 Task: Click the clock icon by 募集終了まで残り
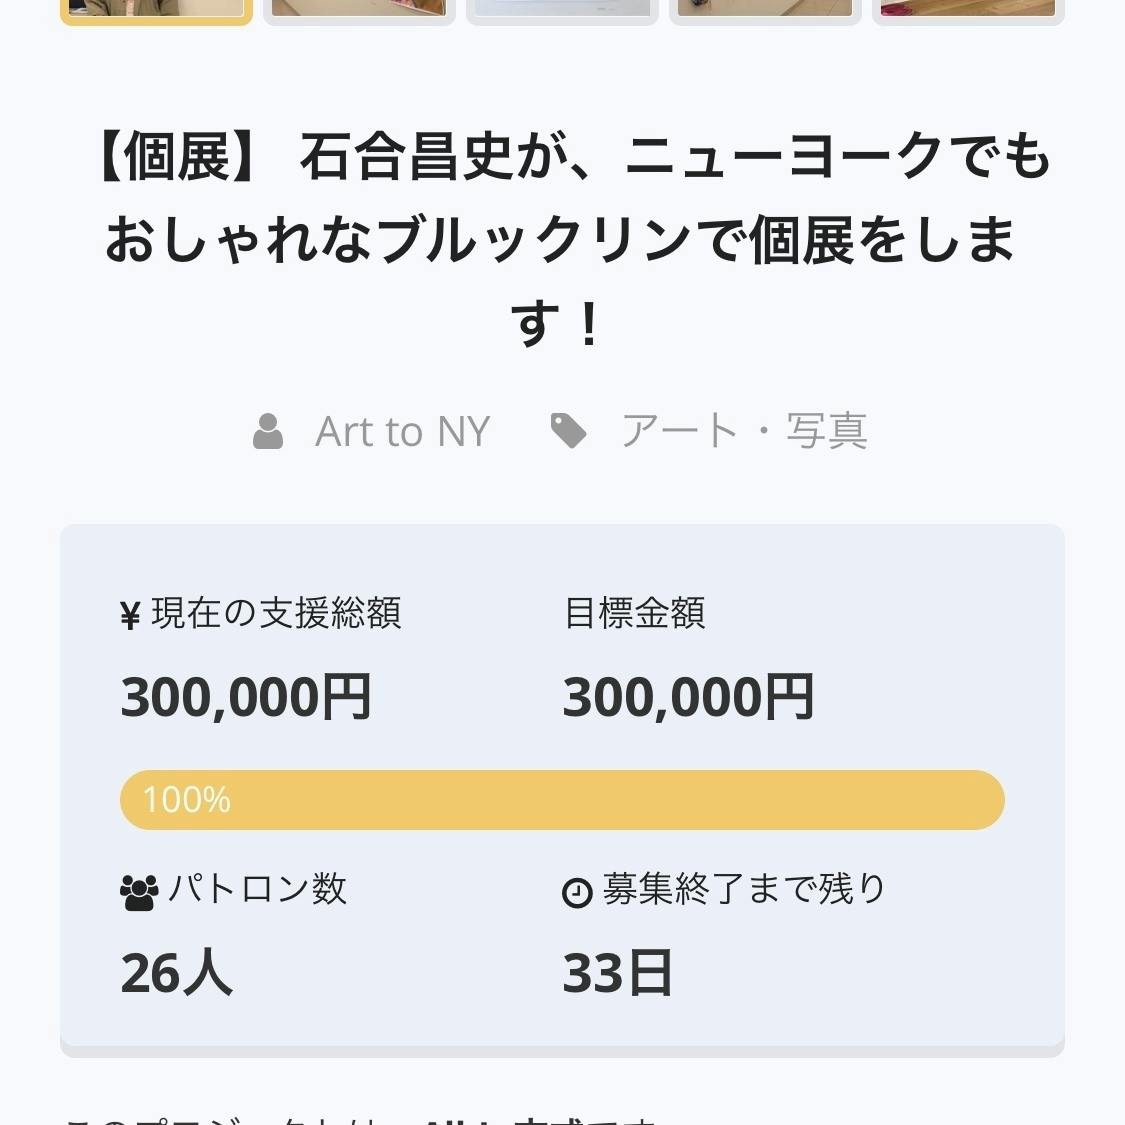tap(577, 892)
